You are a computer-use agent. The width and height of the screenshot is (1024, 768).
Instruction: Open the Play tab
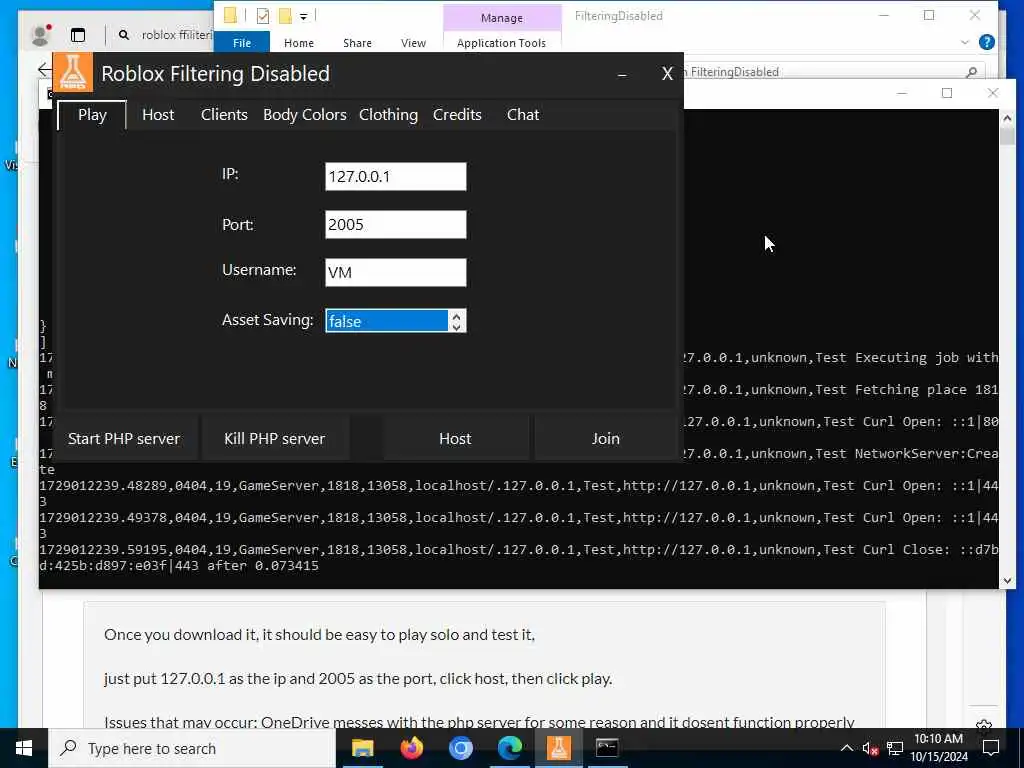click(92, 115)
